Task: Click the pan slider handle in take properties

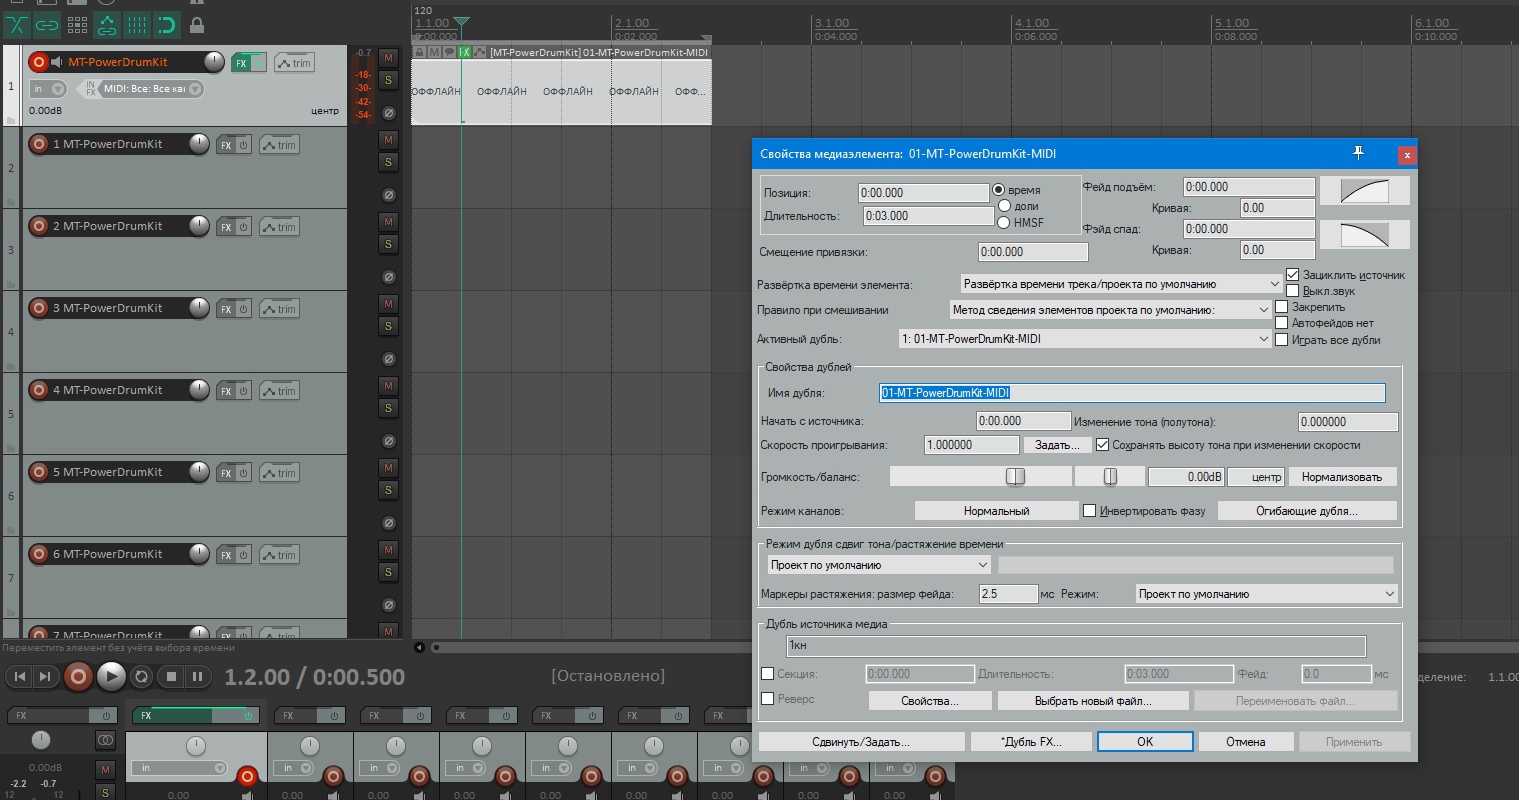Action: pos(1110,477)
